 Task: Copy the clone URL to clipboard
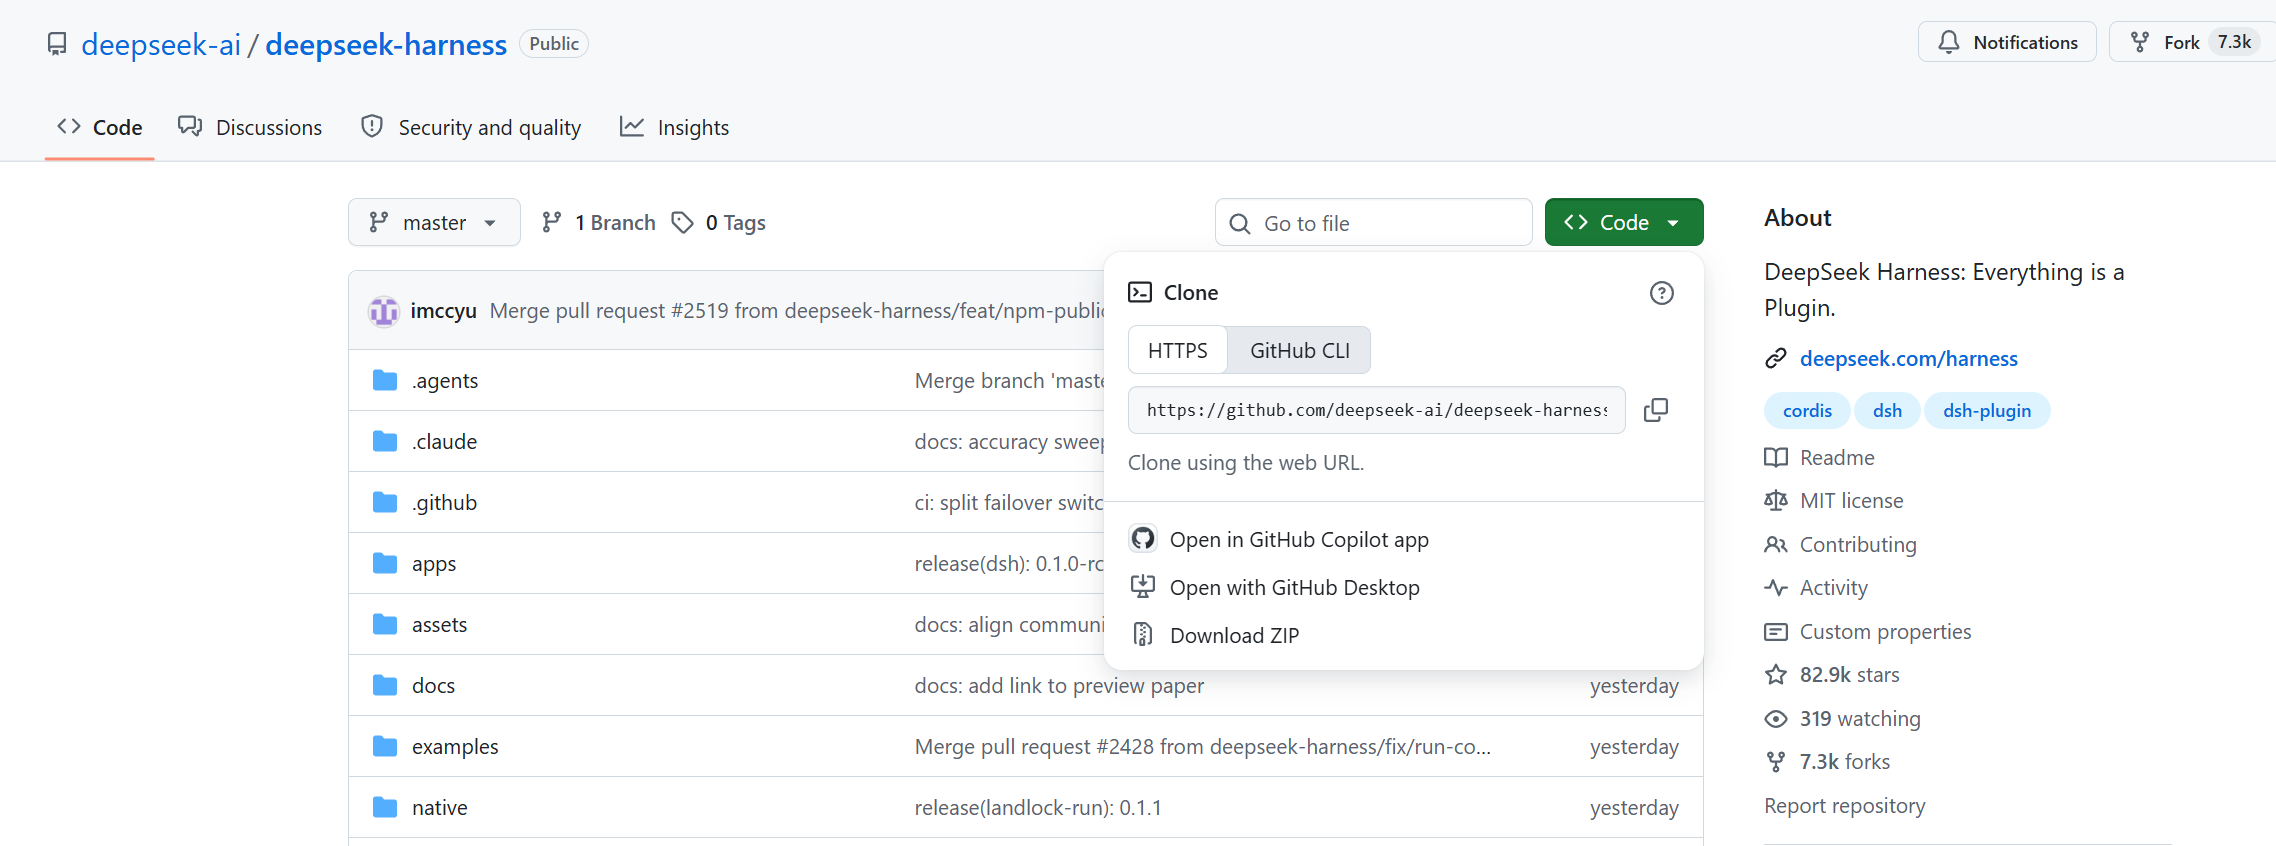(1656, 410)
